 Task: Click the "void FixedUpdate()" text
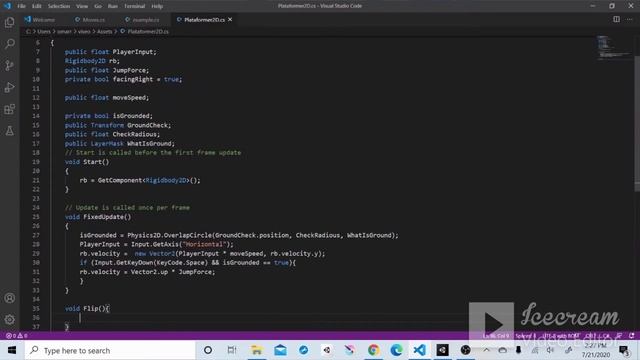click(x=98, y=217)
